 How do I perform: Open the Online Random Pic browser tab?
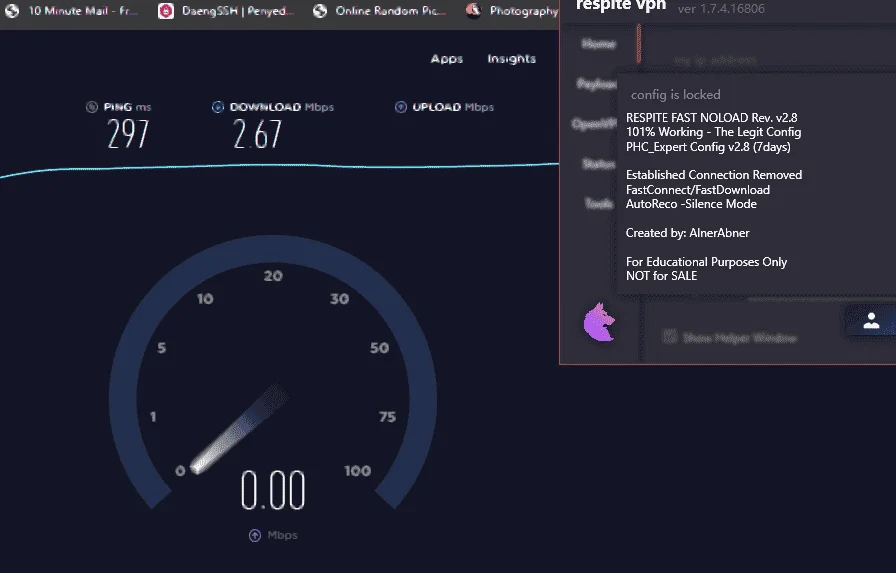click(x=380, y=11)
